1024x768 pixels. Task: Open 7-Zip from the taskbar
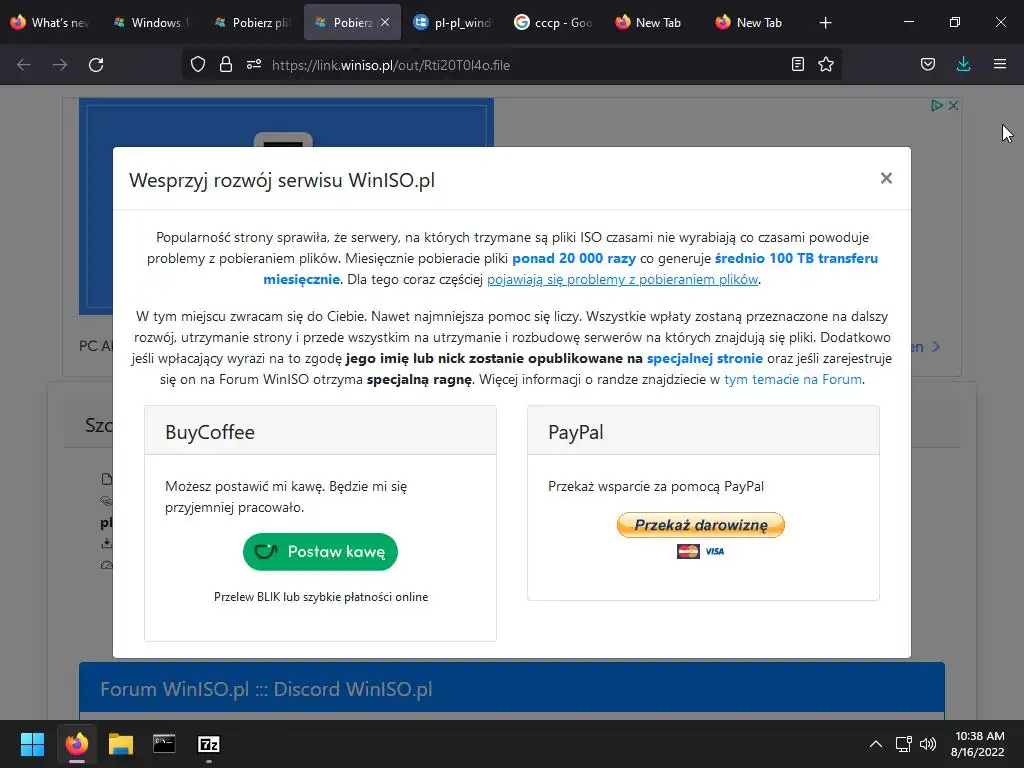point(208,744)
